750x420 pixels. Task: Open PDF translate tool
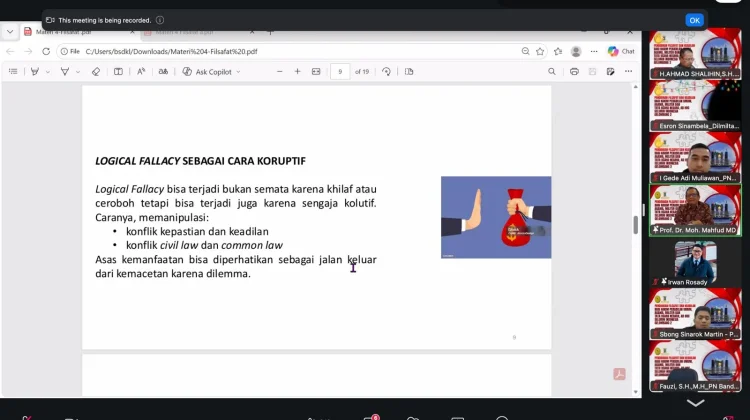[163, 71]
